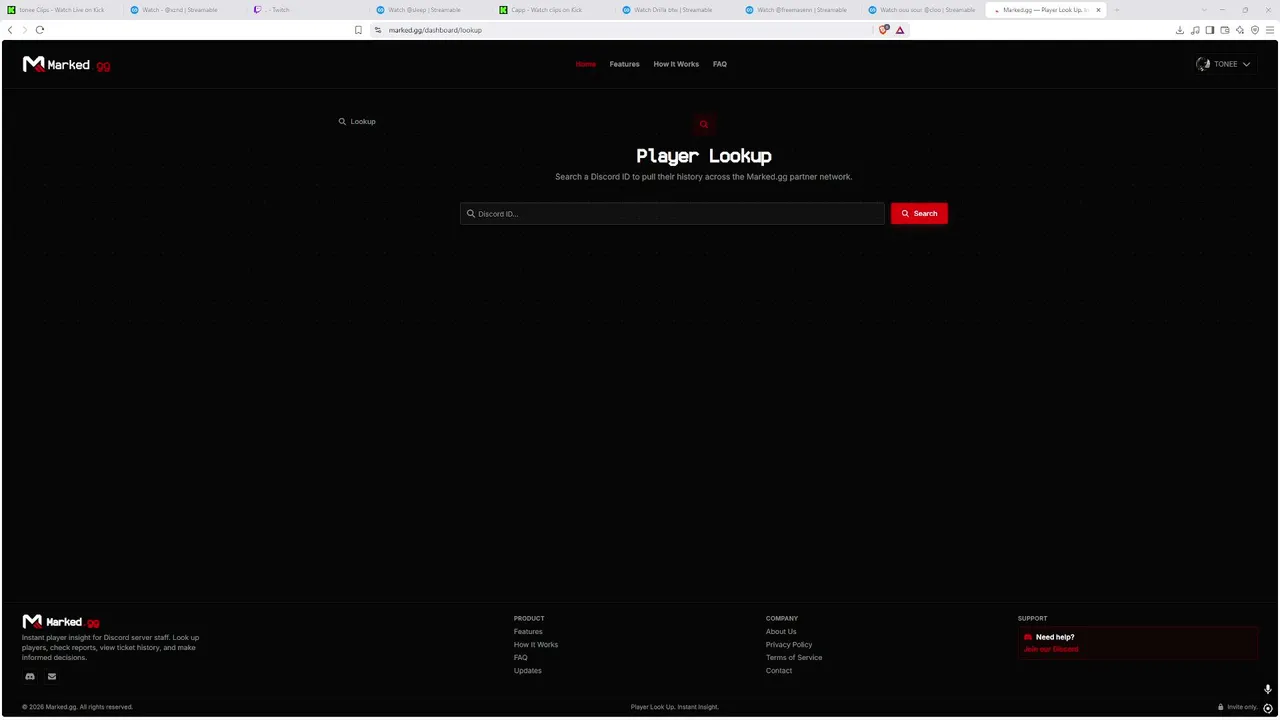Click the Marked.gg footer logo
The height and width of the screenshot is (720, 1280).
(x=61, y=622)
